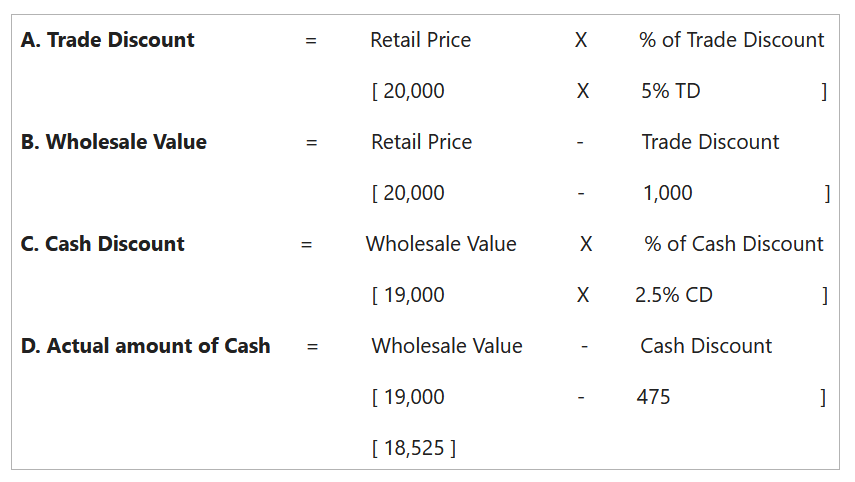
Task: Click the '1,000' trade discount amount
Action: point(667,193)
